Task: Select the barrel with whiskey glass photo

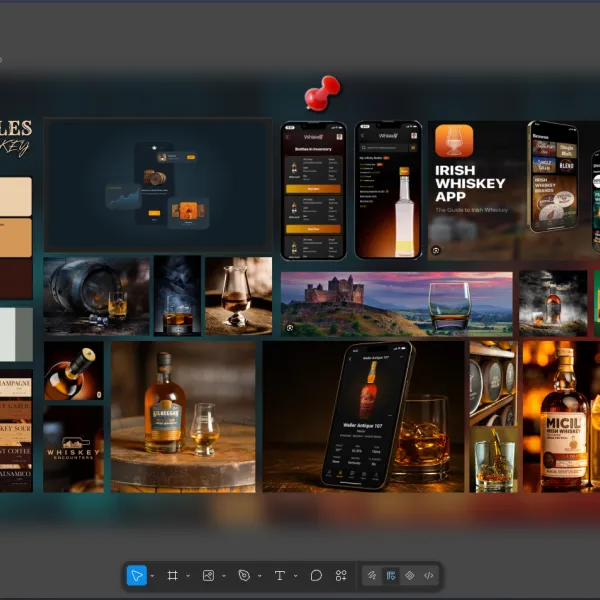Action: coord(96,297)
